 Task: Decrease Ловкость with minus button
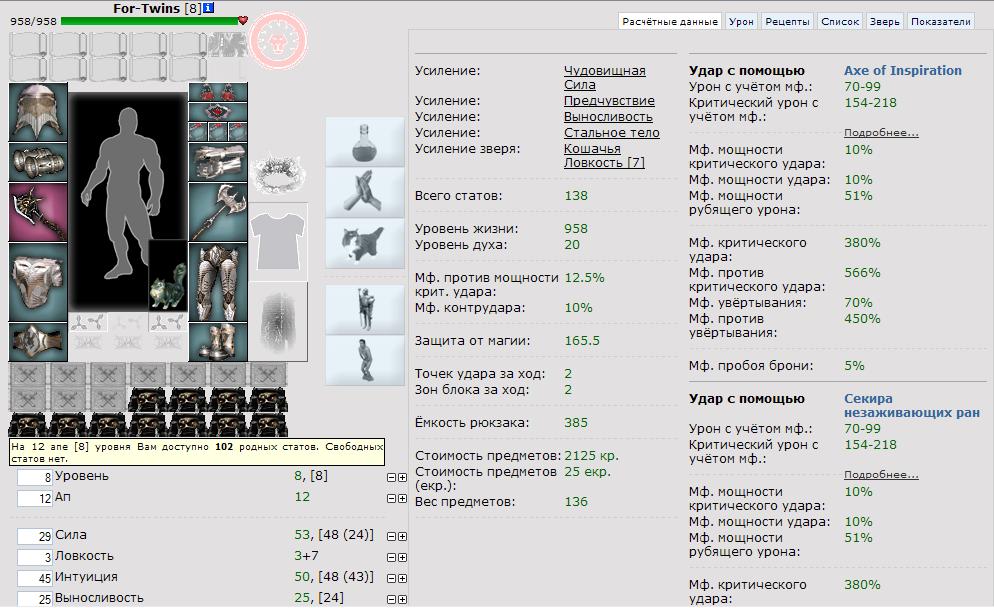coord(391,557)
